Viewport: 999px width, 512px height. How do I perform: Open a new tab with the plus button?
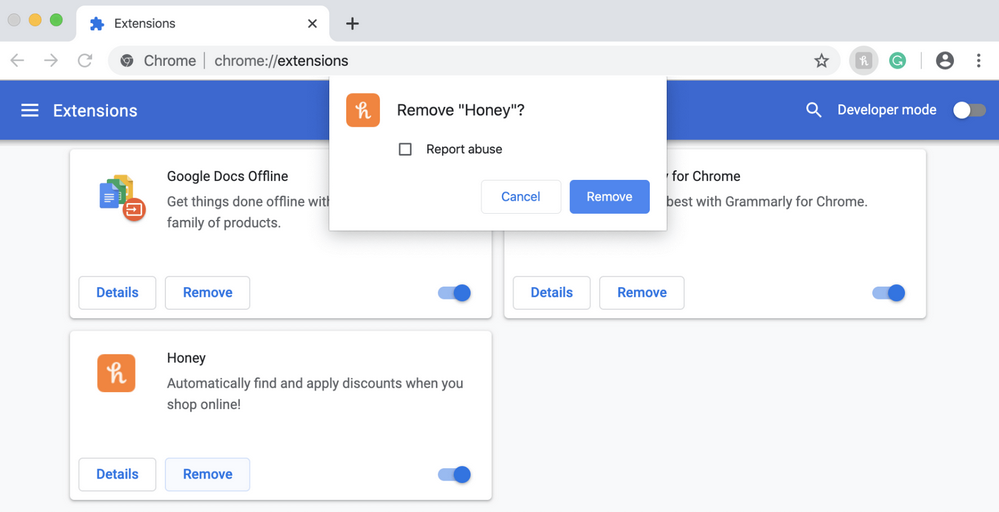pyautogui.click(x=352, y=24)
